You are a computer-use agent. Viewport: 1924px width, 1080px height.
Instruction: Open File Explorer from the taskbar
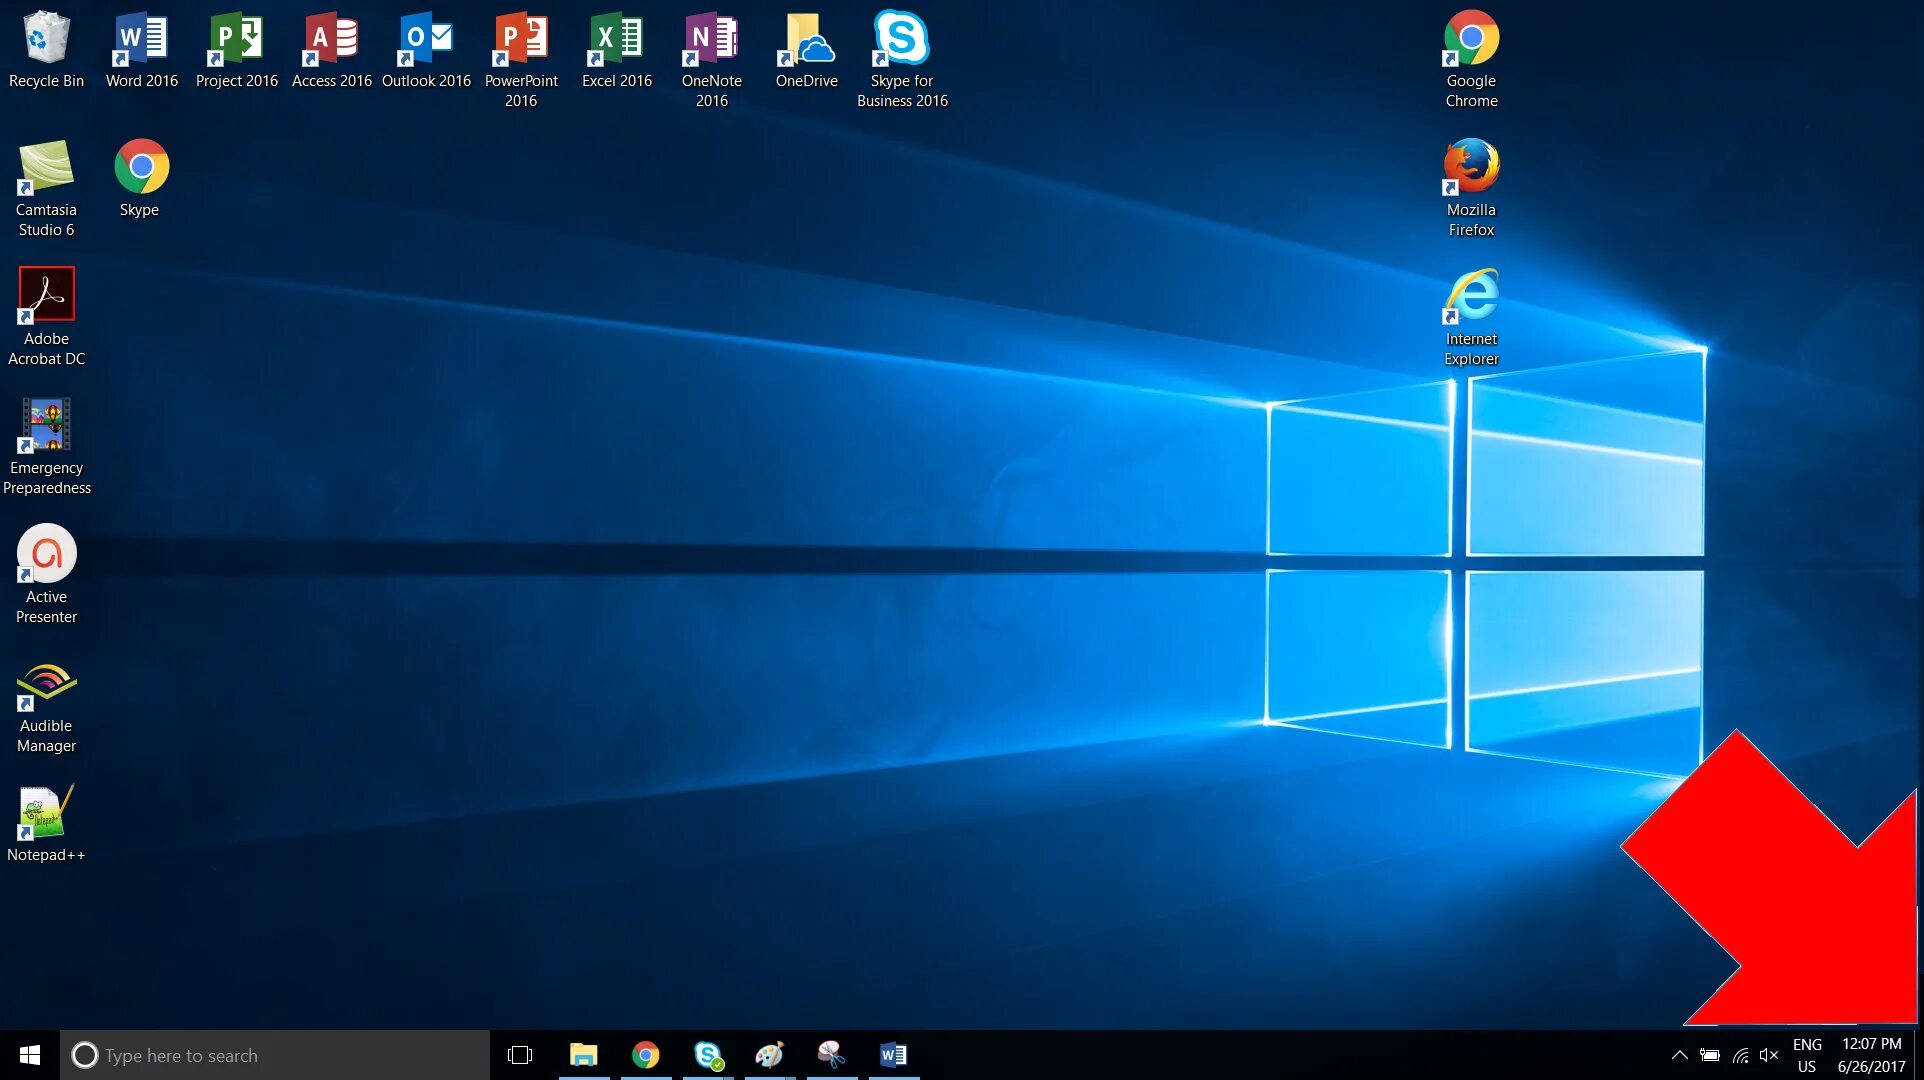pos(583,1055)
